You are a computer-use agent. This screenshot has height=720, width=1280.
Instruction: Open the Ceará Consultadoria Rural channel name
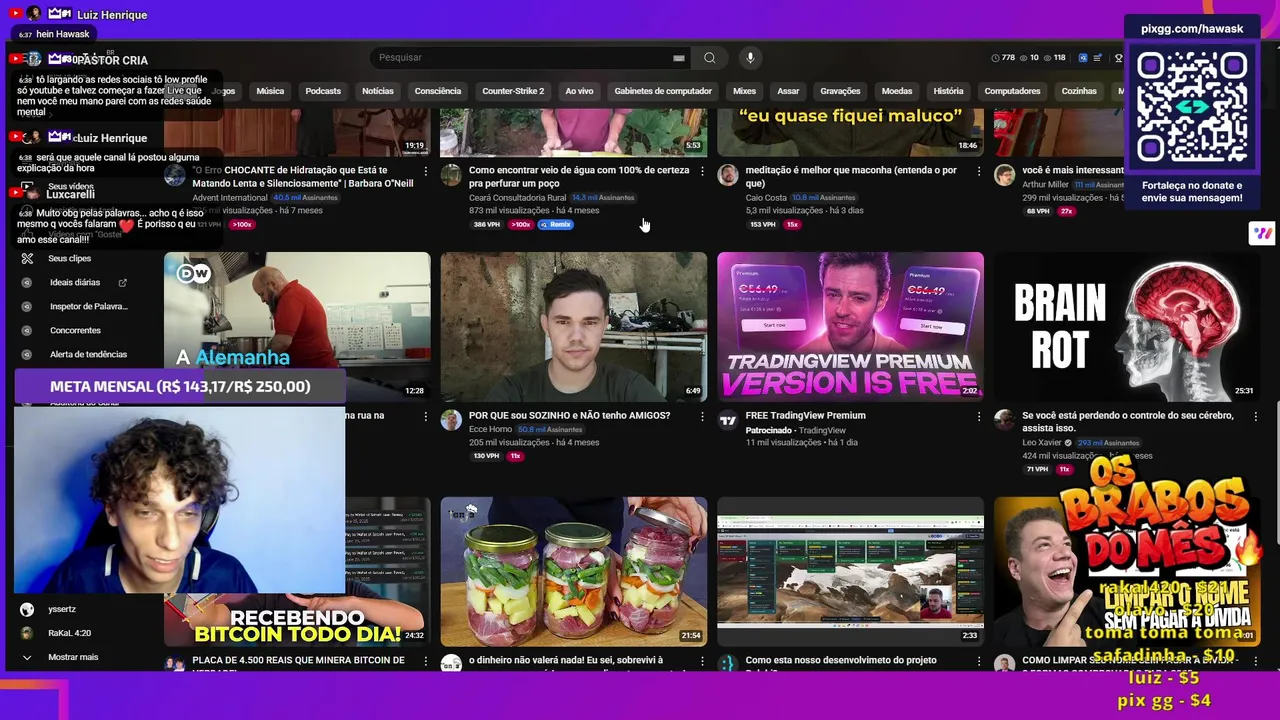pos(517,198)
